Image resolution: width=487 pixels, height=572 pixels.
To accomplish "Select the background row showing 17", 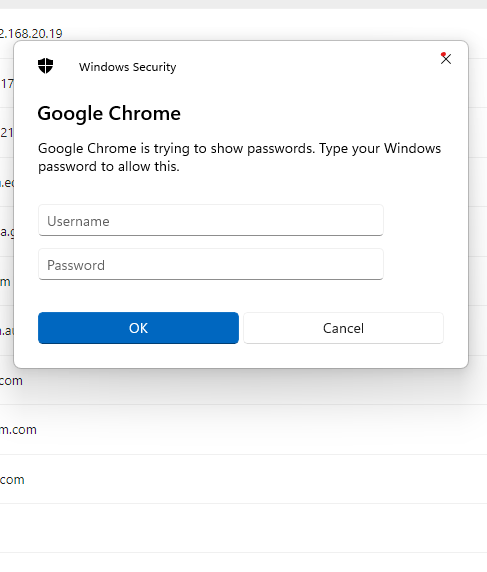I will coord(7,84).
